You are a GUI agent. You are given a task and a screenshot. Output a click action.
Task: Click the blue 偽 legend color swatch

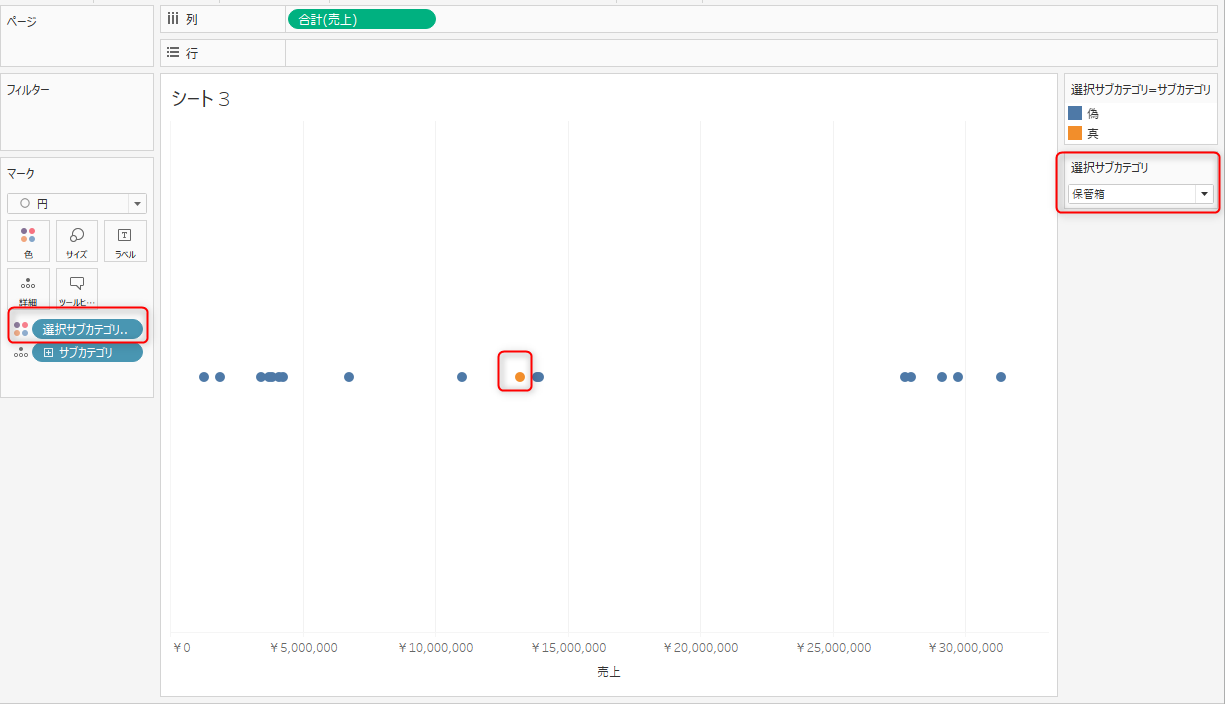click(x=1075, y=114)
